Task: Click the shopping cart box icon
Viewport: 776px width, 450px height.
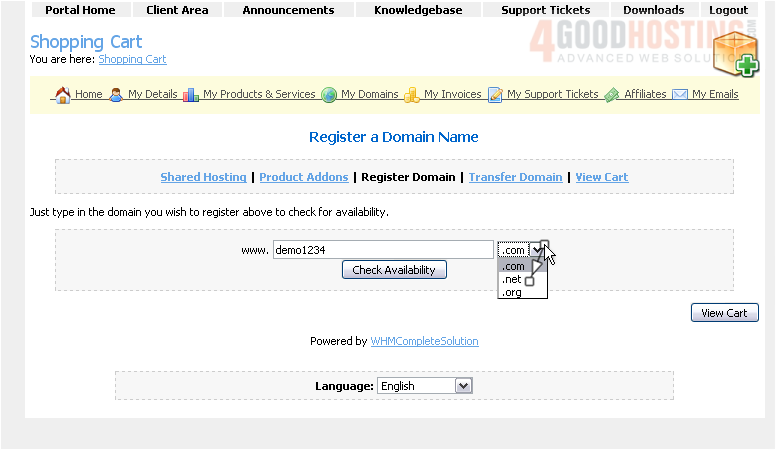Action: point(735,53)
